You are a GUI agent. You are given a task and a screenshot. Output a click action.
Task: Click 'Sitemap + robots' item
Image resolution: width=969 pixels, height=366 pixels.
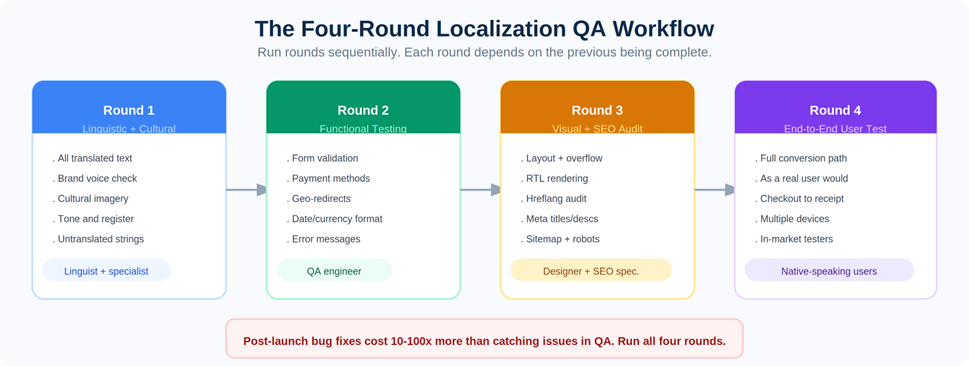tap(560, 239)
